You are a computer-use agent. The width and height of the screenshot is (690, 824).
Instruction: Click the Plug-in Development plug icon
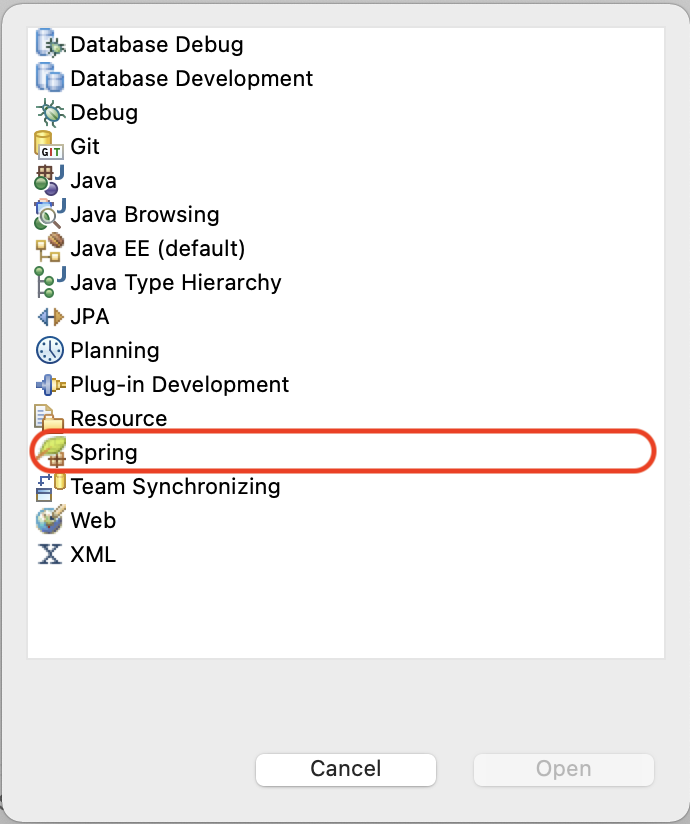50,384
